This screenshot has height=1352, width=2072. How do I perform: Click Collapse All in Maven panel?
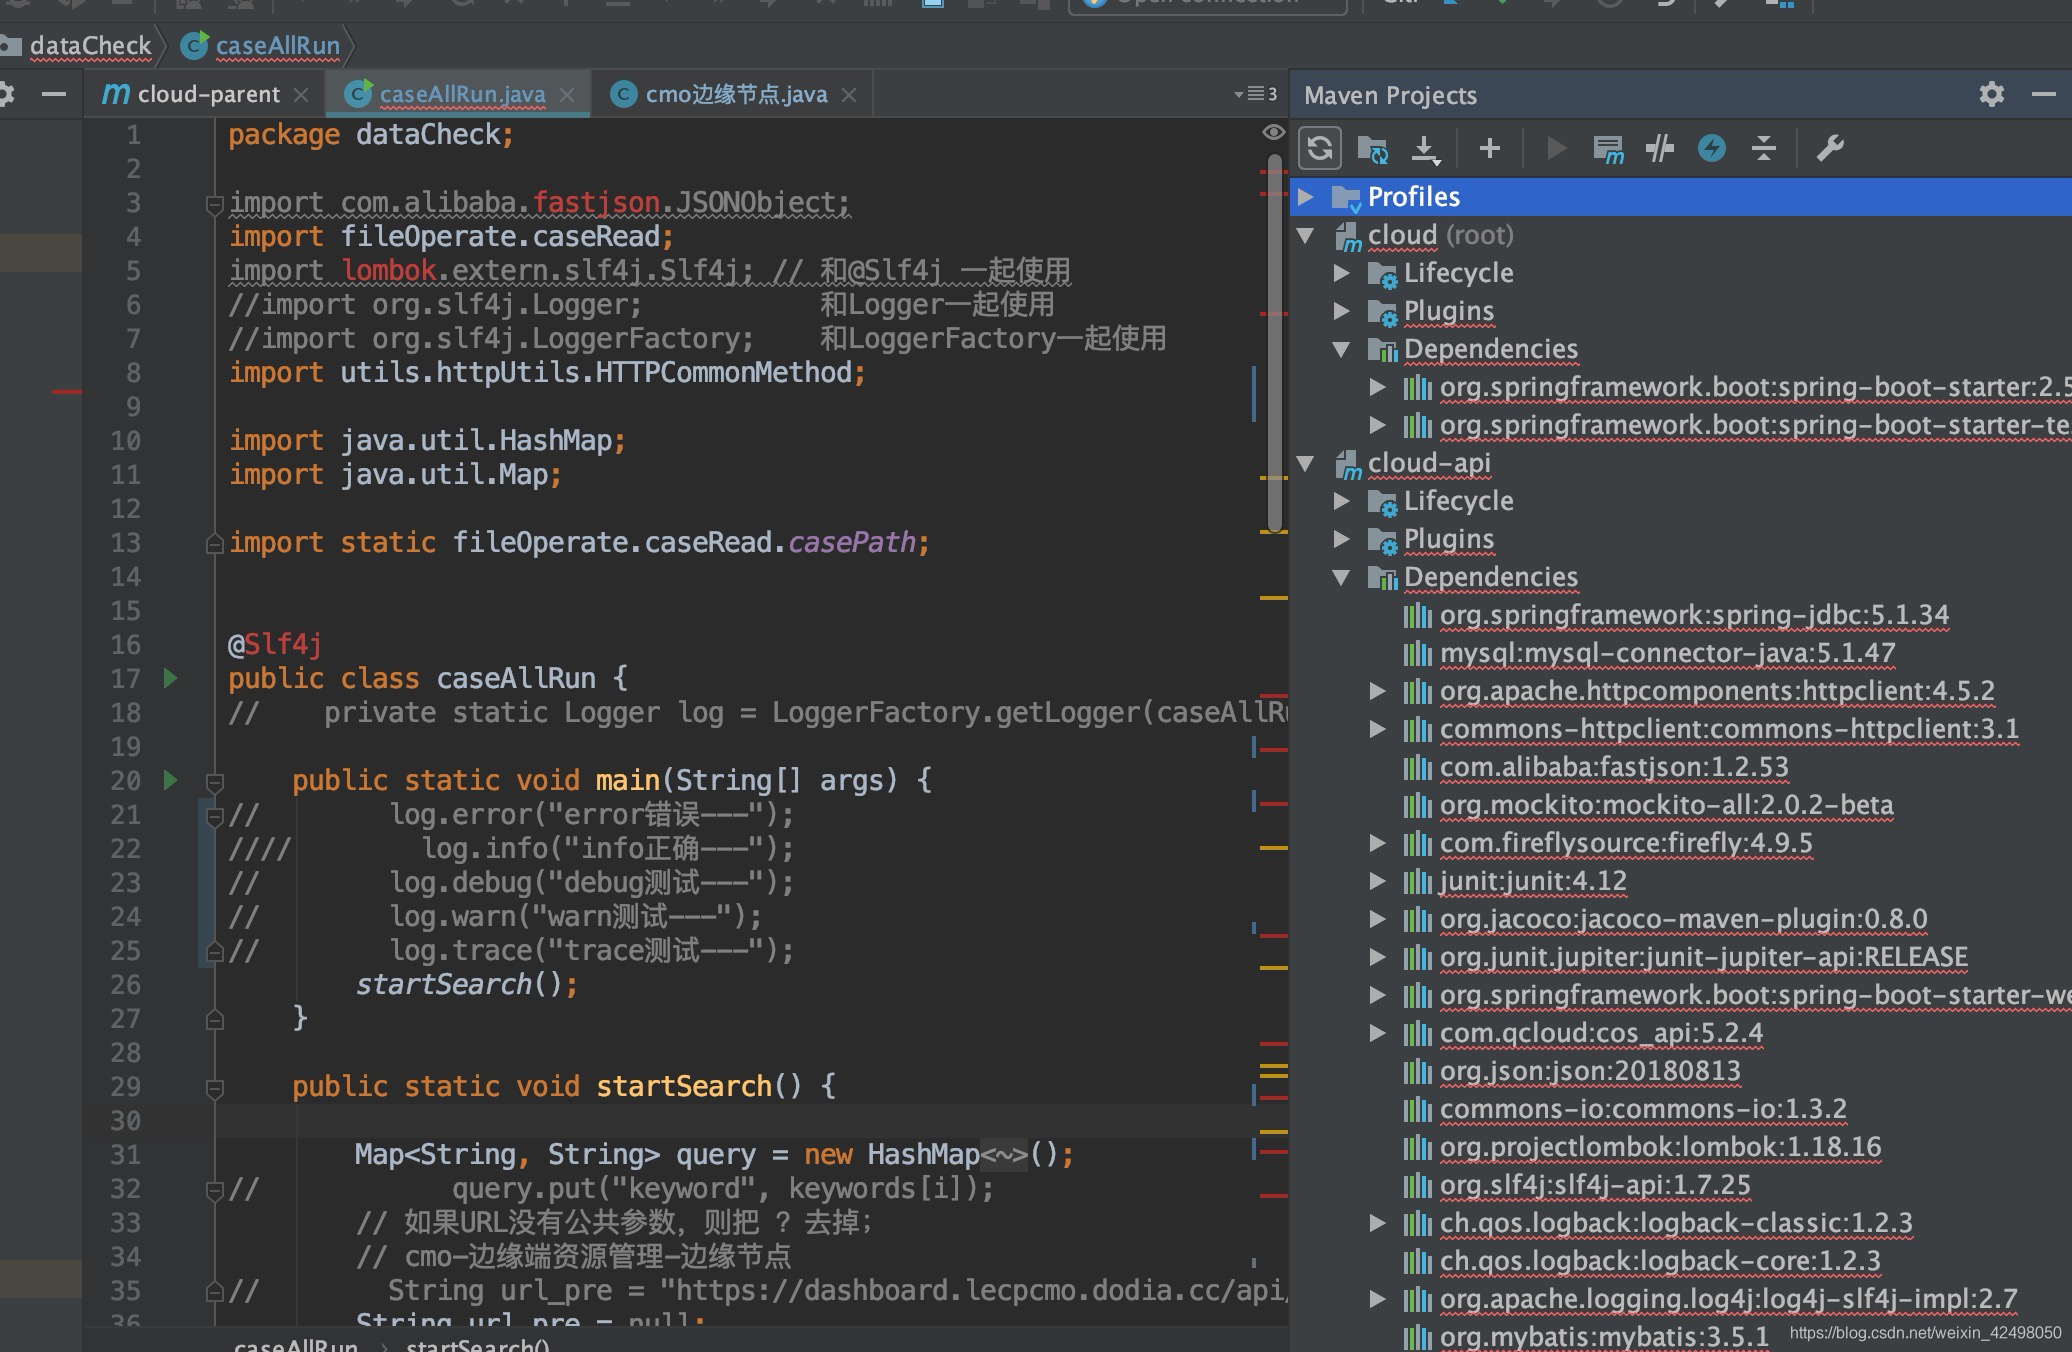tap(1763, 149)
